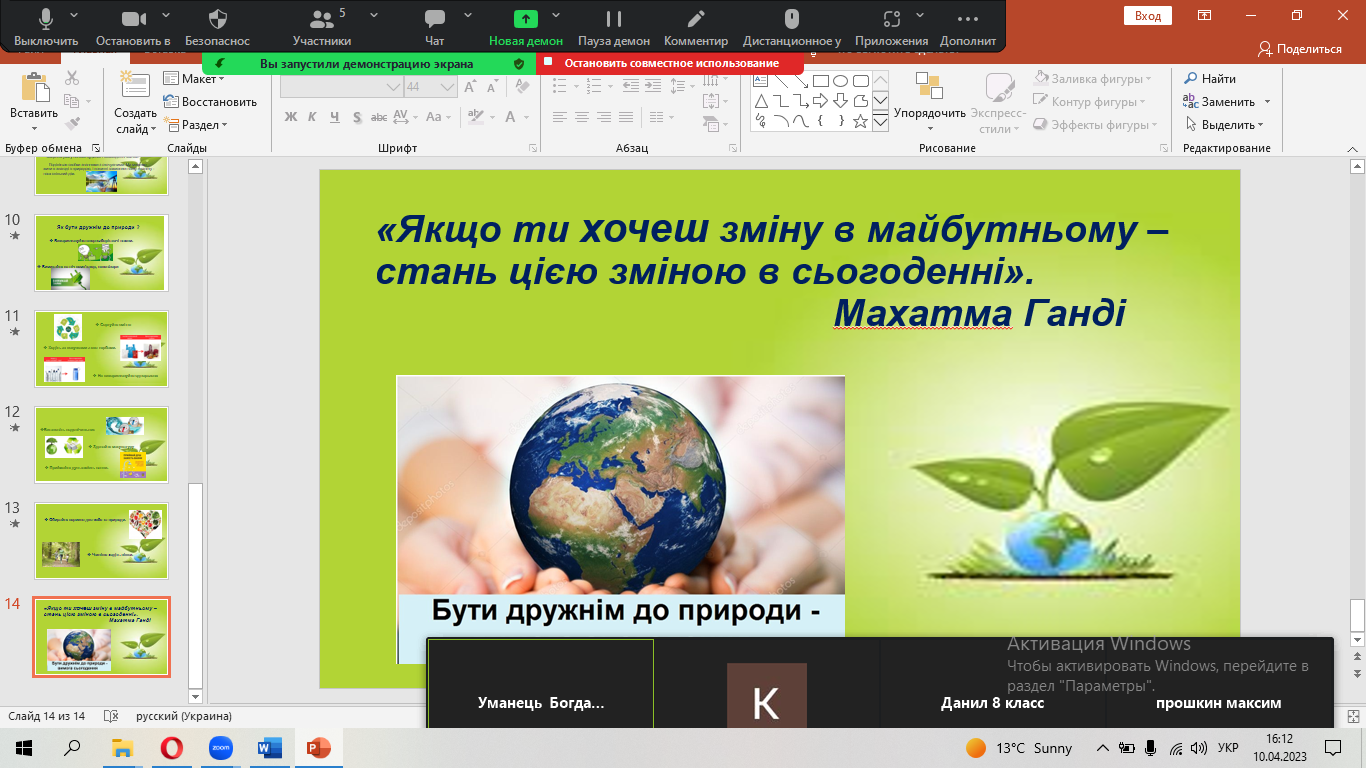1366x768 pixels.
Task: Expand the Layout (Макет) dropdown
Action: pyautogui.click(x=195, y=79)
